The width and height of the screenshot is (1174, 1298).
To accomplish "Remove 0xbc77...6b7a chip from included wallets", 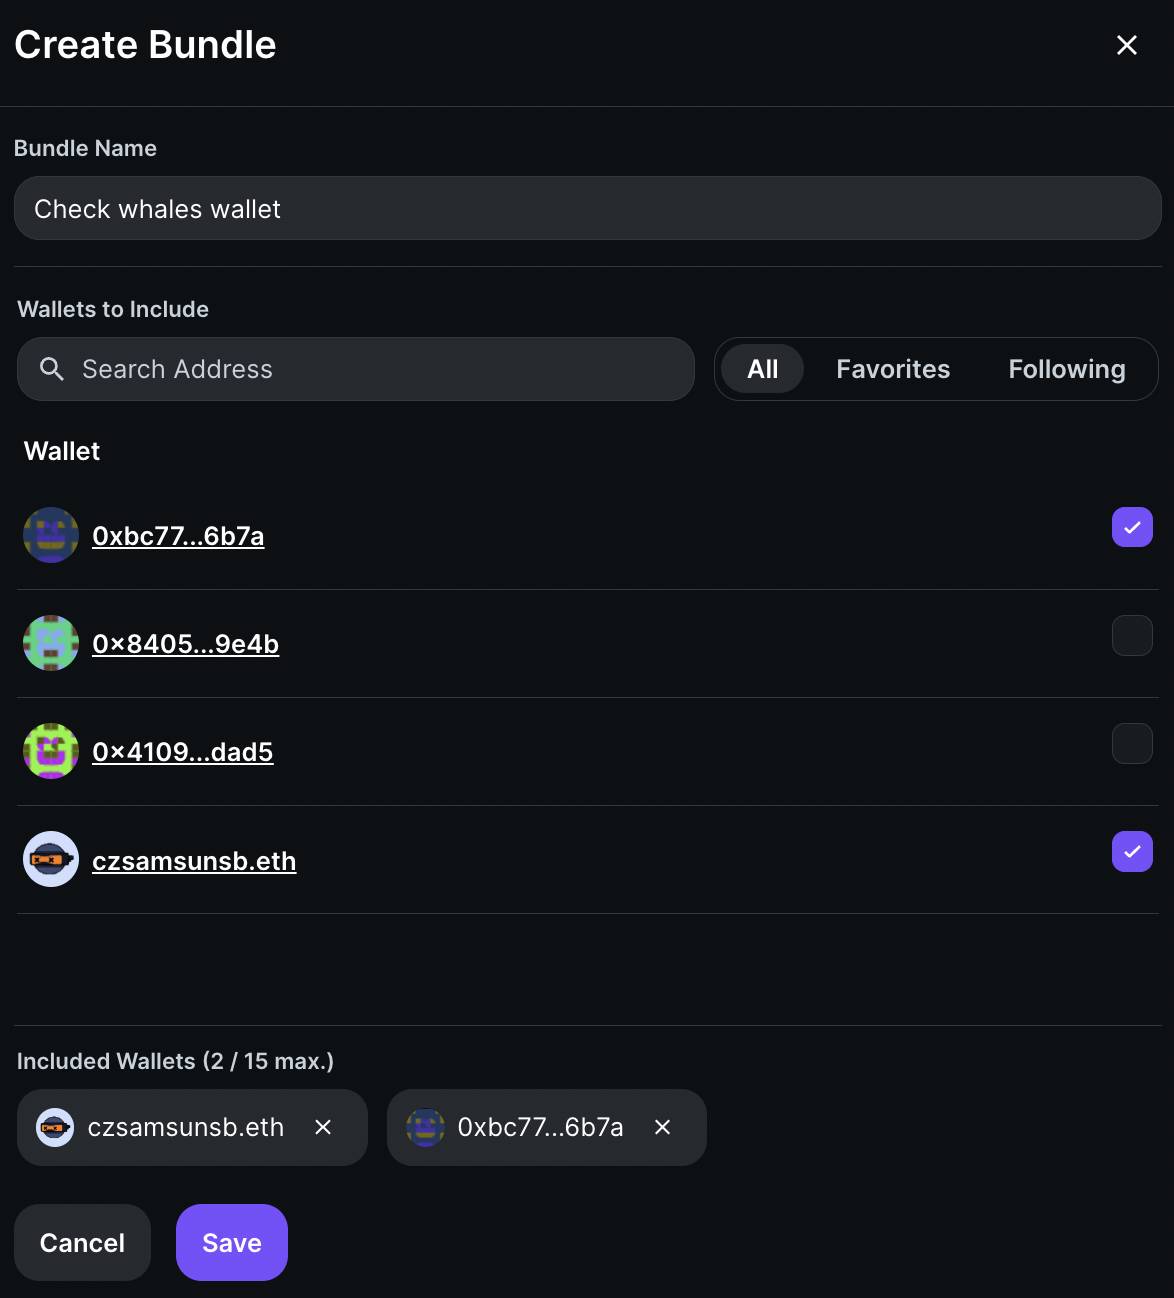I will pos(662,1127).
